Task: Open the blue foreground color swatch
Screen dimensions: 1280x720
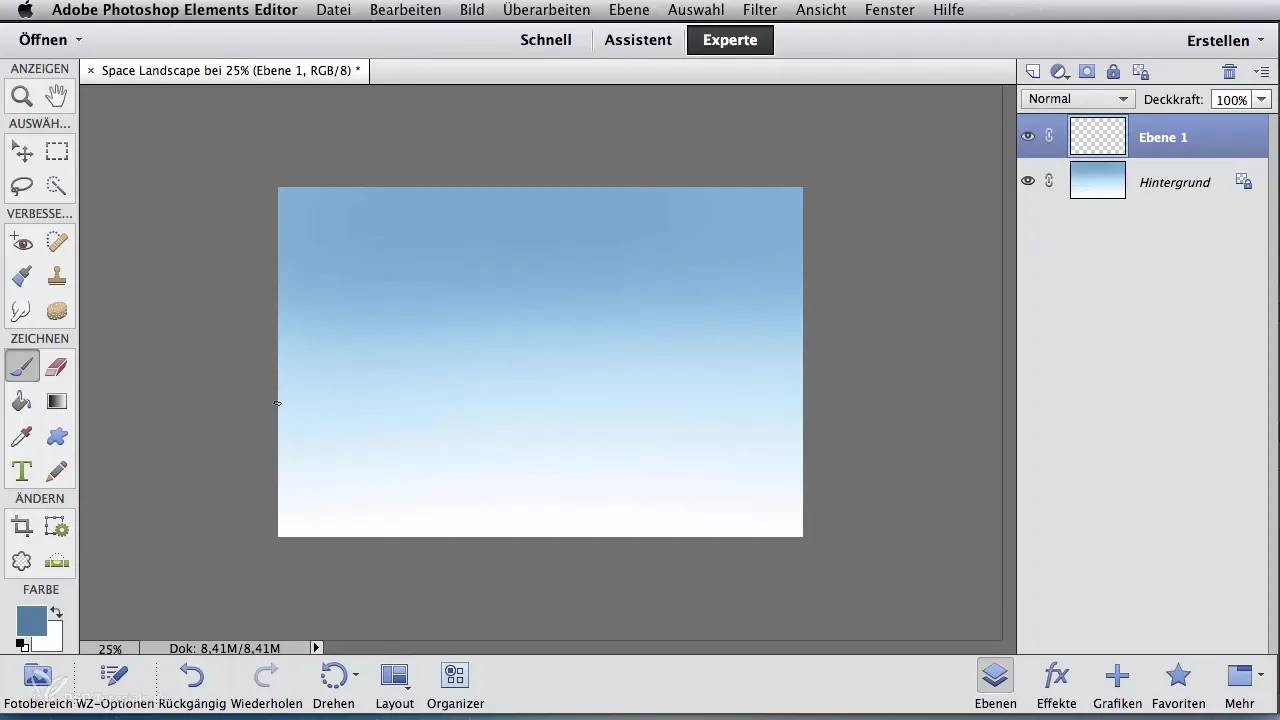Action: 31,620
